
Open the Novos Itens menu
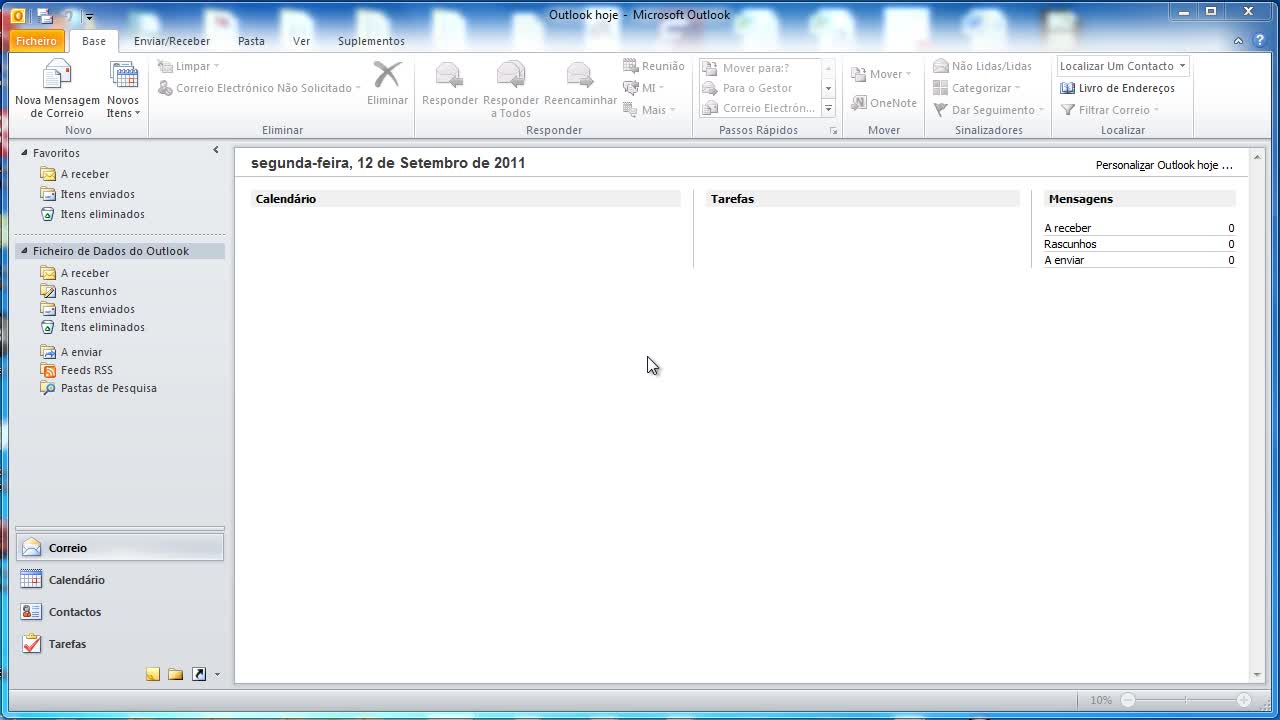click(x=123, y=89)
